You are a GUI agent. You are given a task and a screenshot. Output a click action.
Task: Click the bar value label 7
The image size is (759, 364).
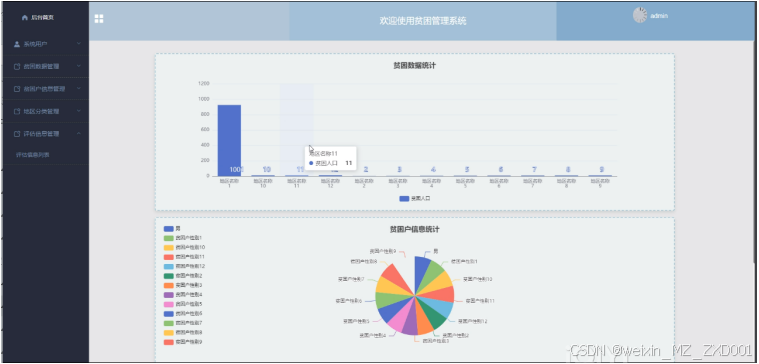[x=534, y=169]
